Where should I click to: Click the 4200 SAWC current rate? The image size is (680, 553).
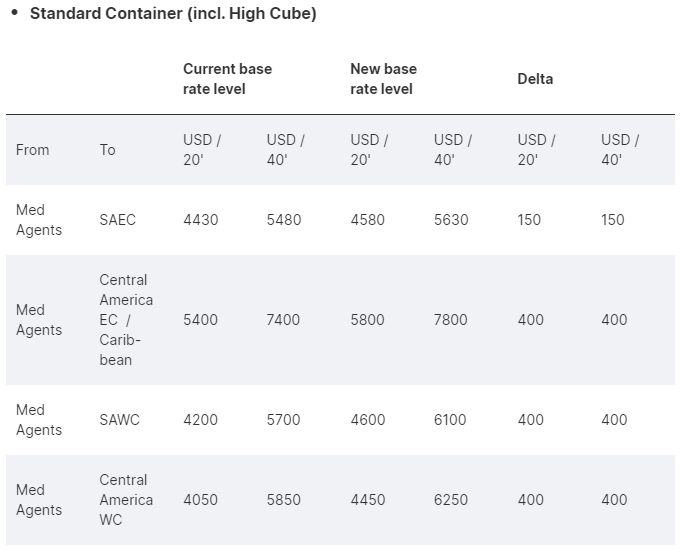click(200, 420)
